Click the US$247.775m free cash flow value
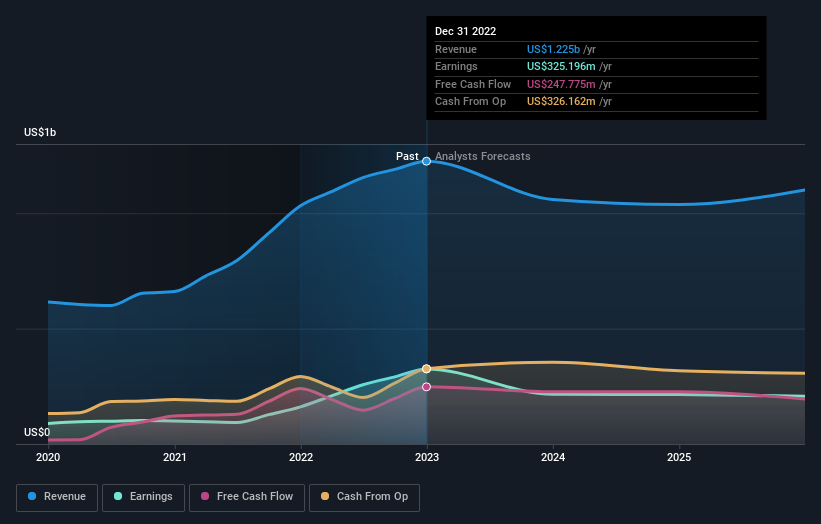The image size is (821, 524). tap(561, 84)
